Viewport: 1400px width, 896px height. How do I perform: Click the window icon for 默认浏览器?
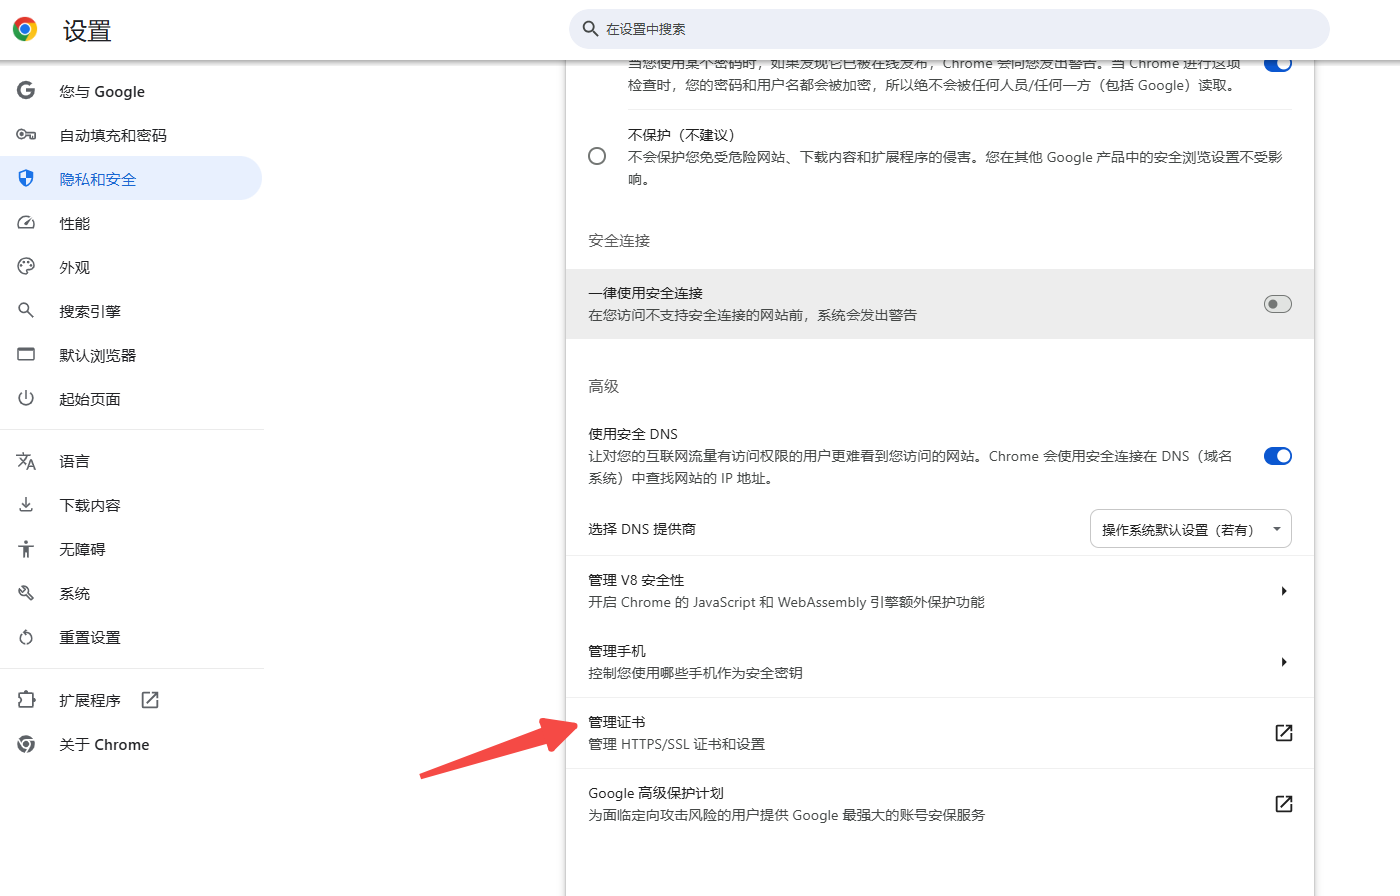(26, 355)
